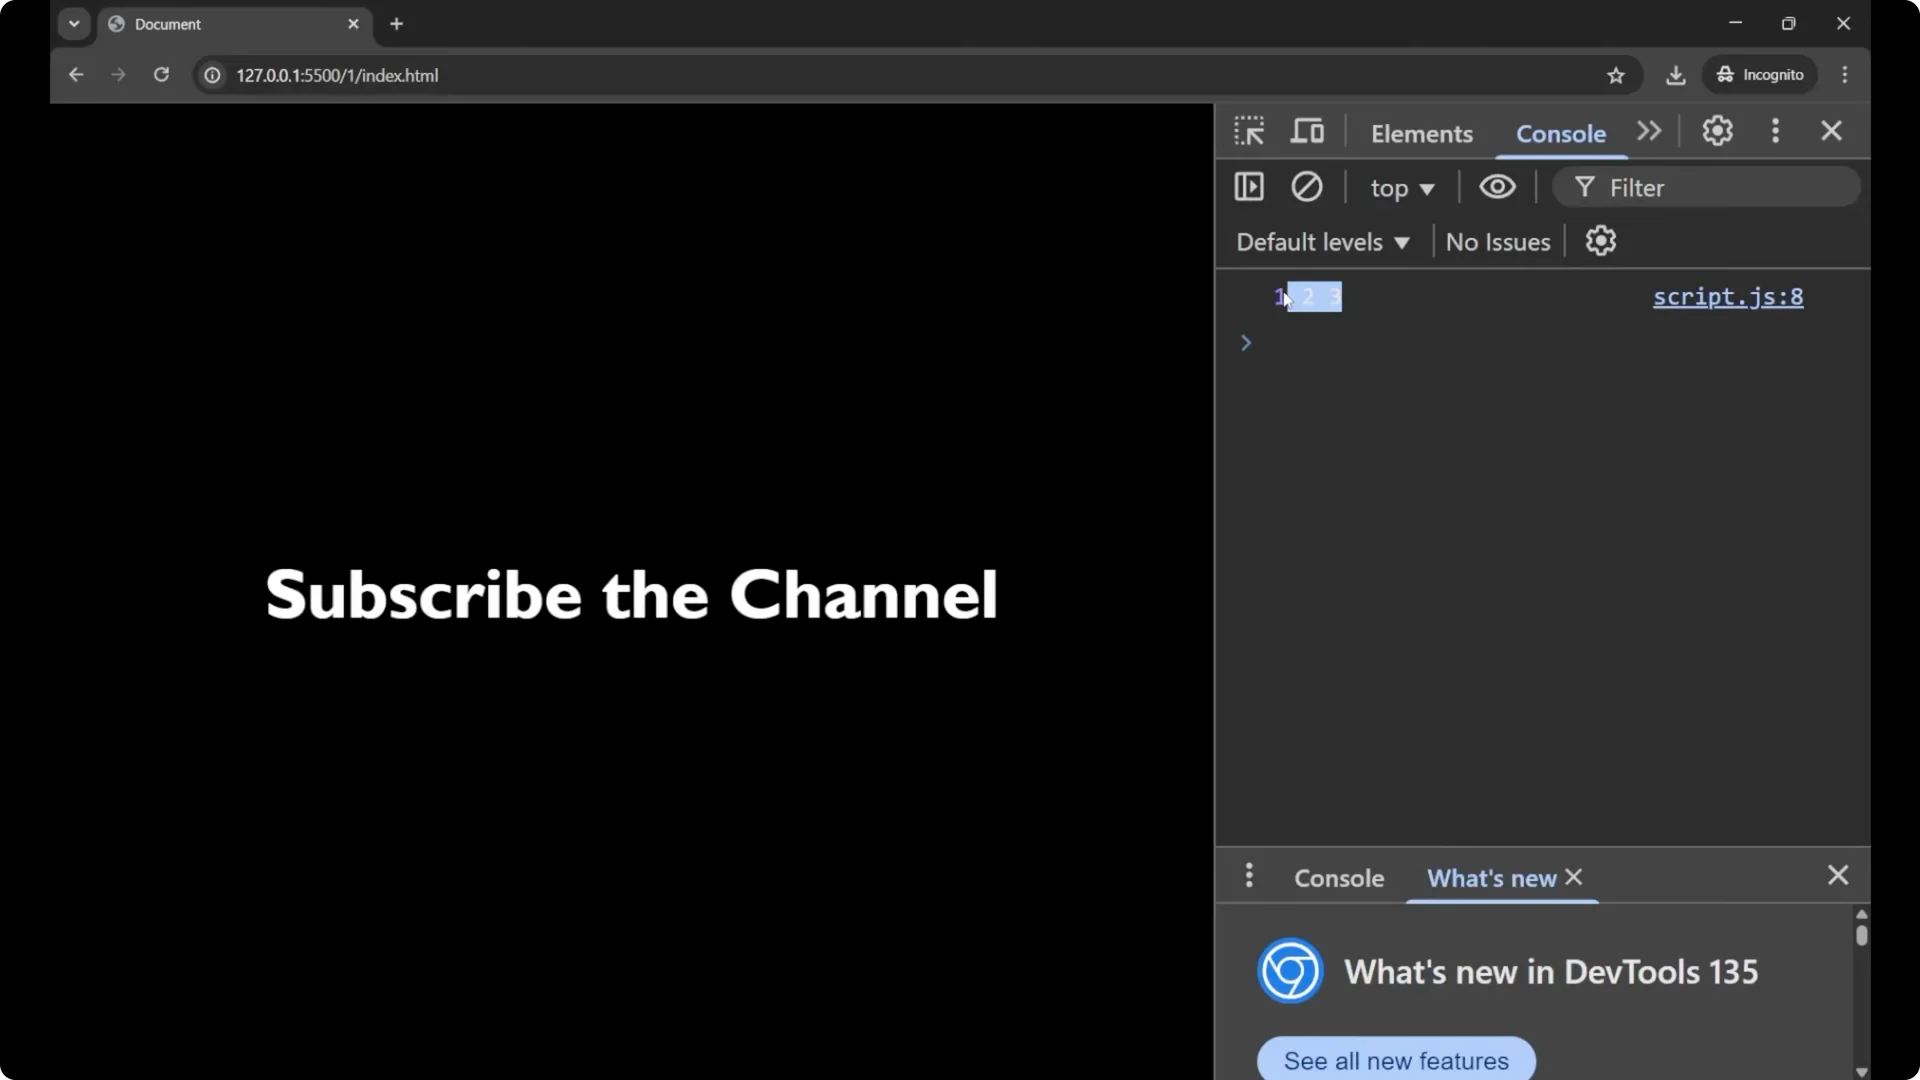Create live expression with eye icon
The image size is (1920, 1080).
click(1497, 187)
